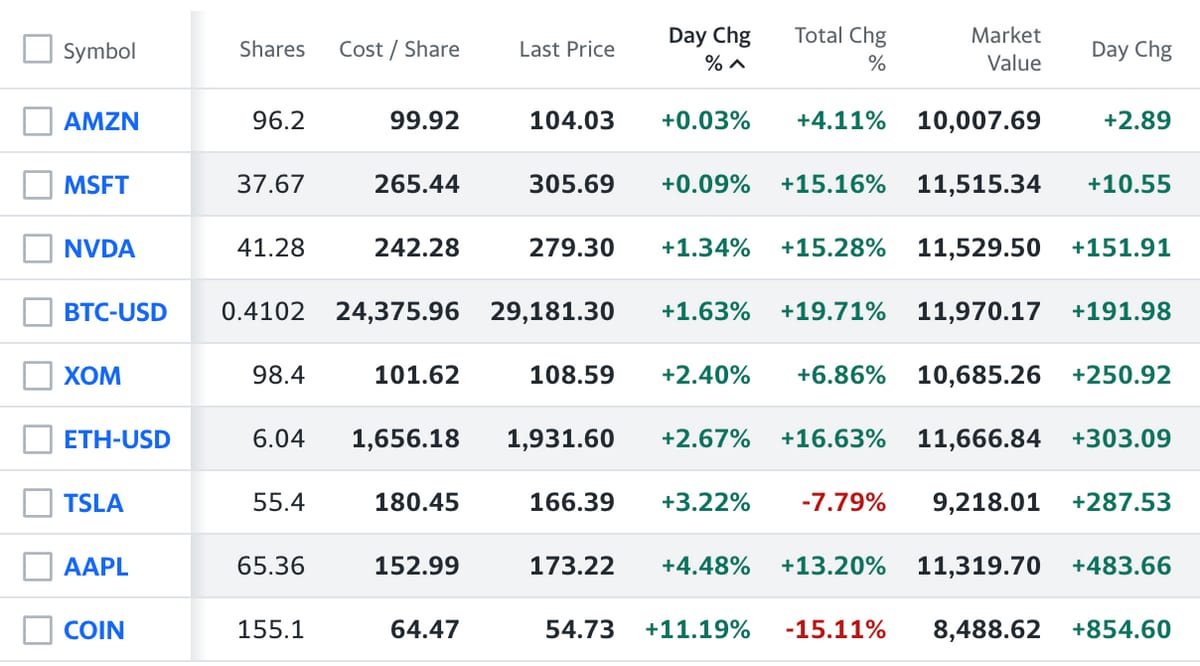Sort by Cost / Share header
The height and width of the screenshot is (666, 1200).
click(399, 49)
